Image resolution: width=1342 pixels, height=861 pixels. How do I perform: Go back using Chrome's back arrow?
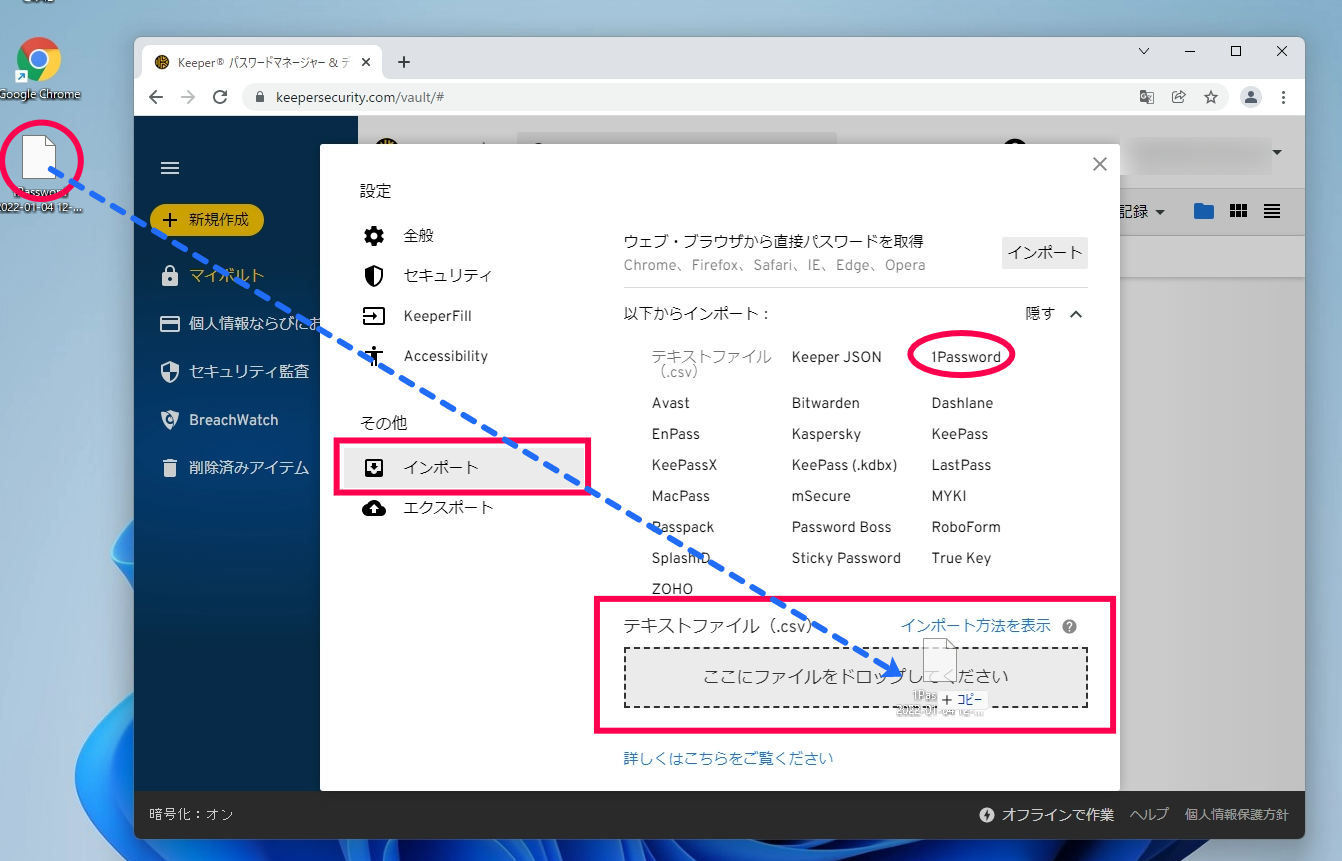pyautogui.click(x=156, y=97)
